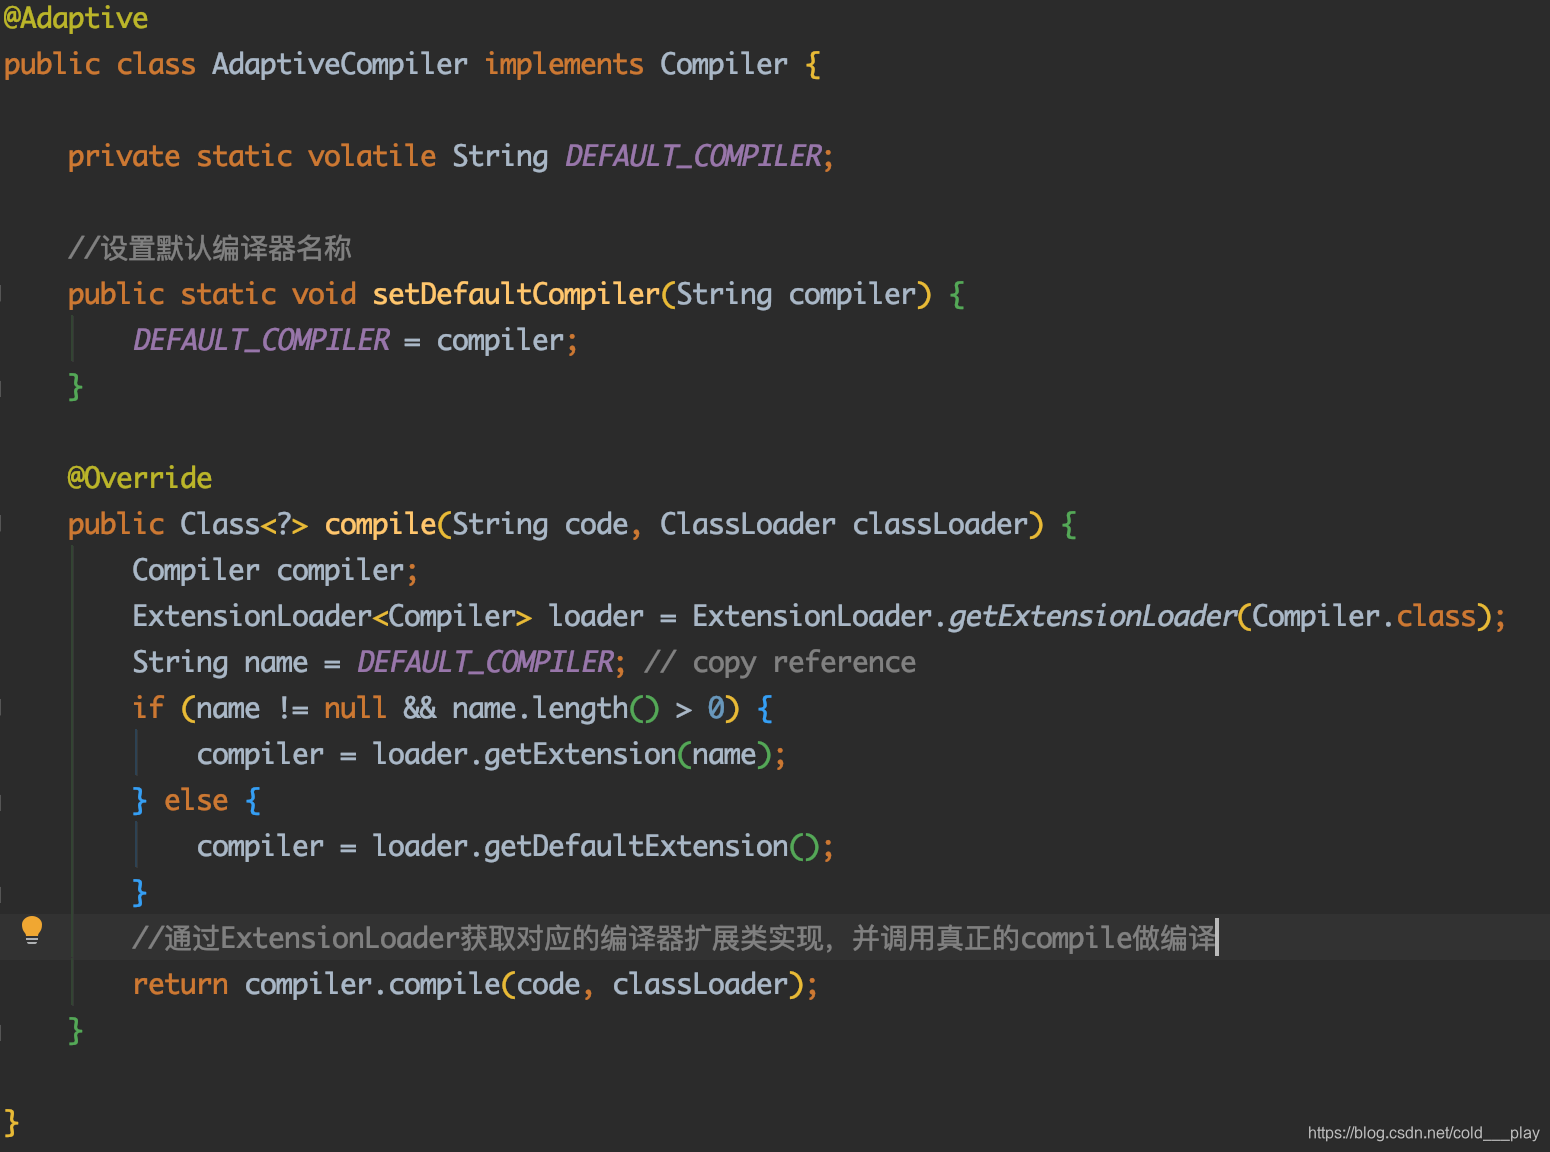Click the Chinese comment about ExtensionLoader
The width and height of the screenshot is (1550, 1152).
[675, 938]
